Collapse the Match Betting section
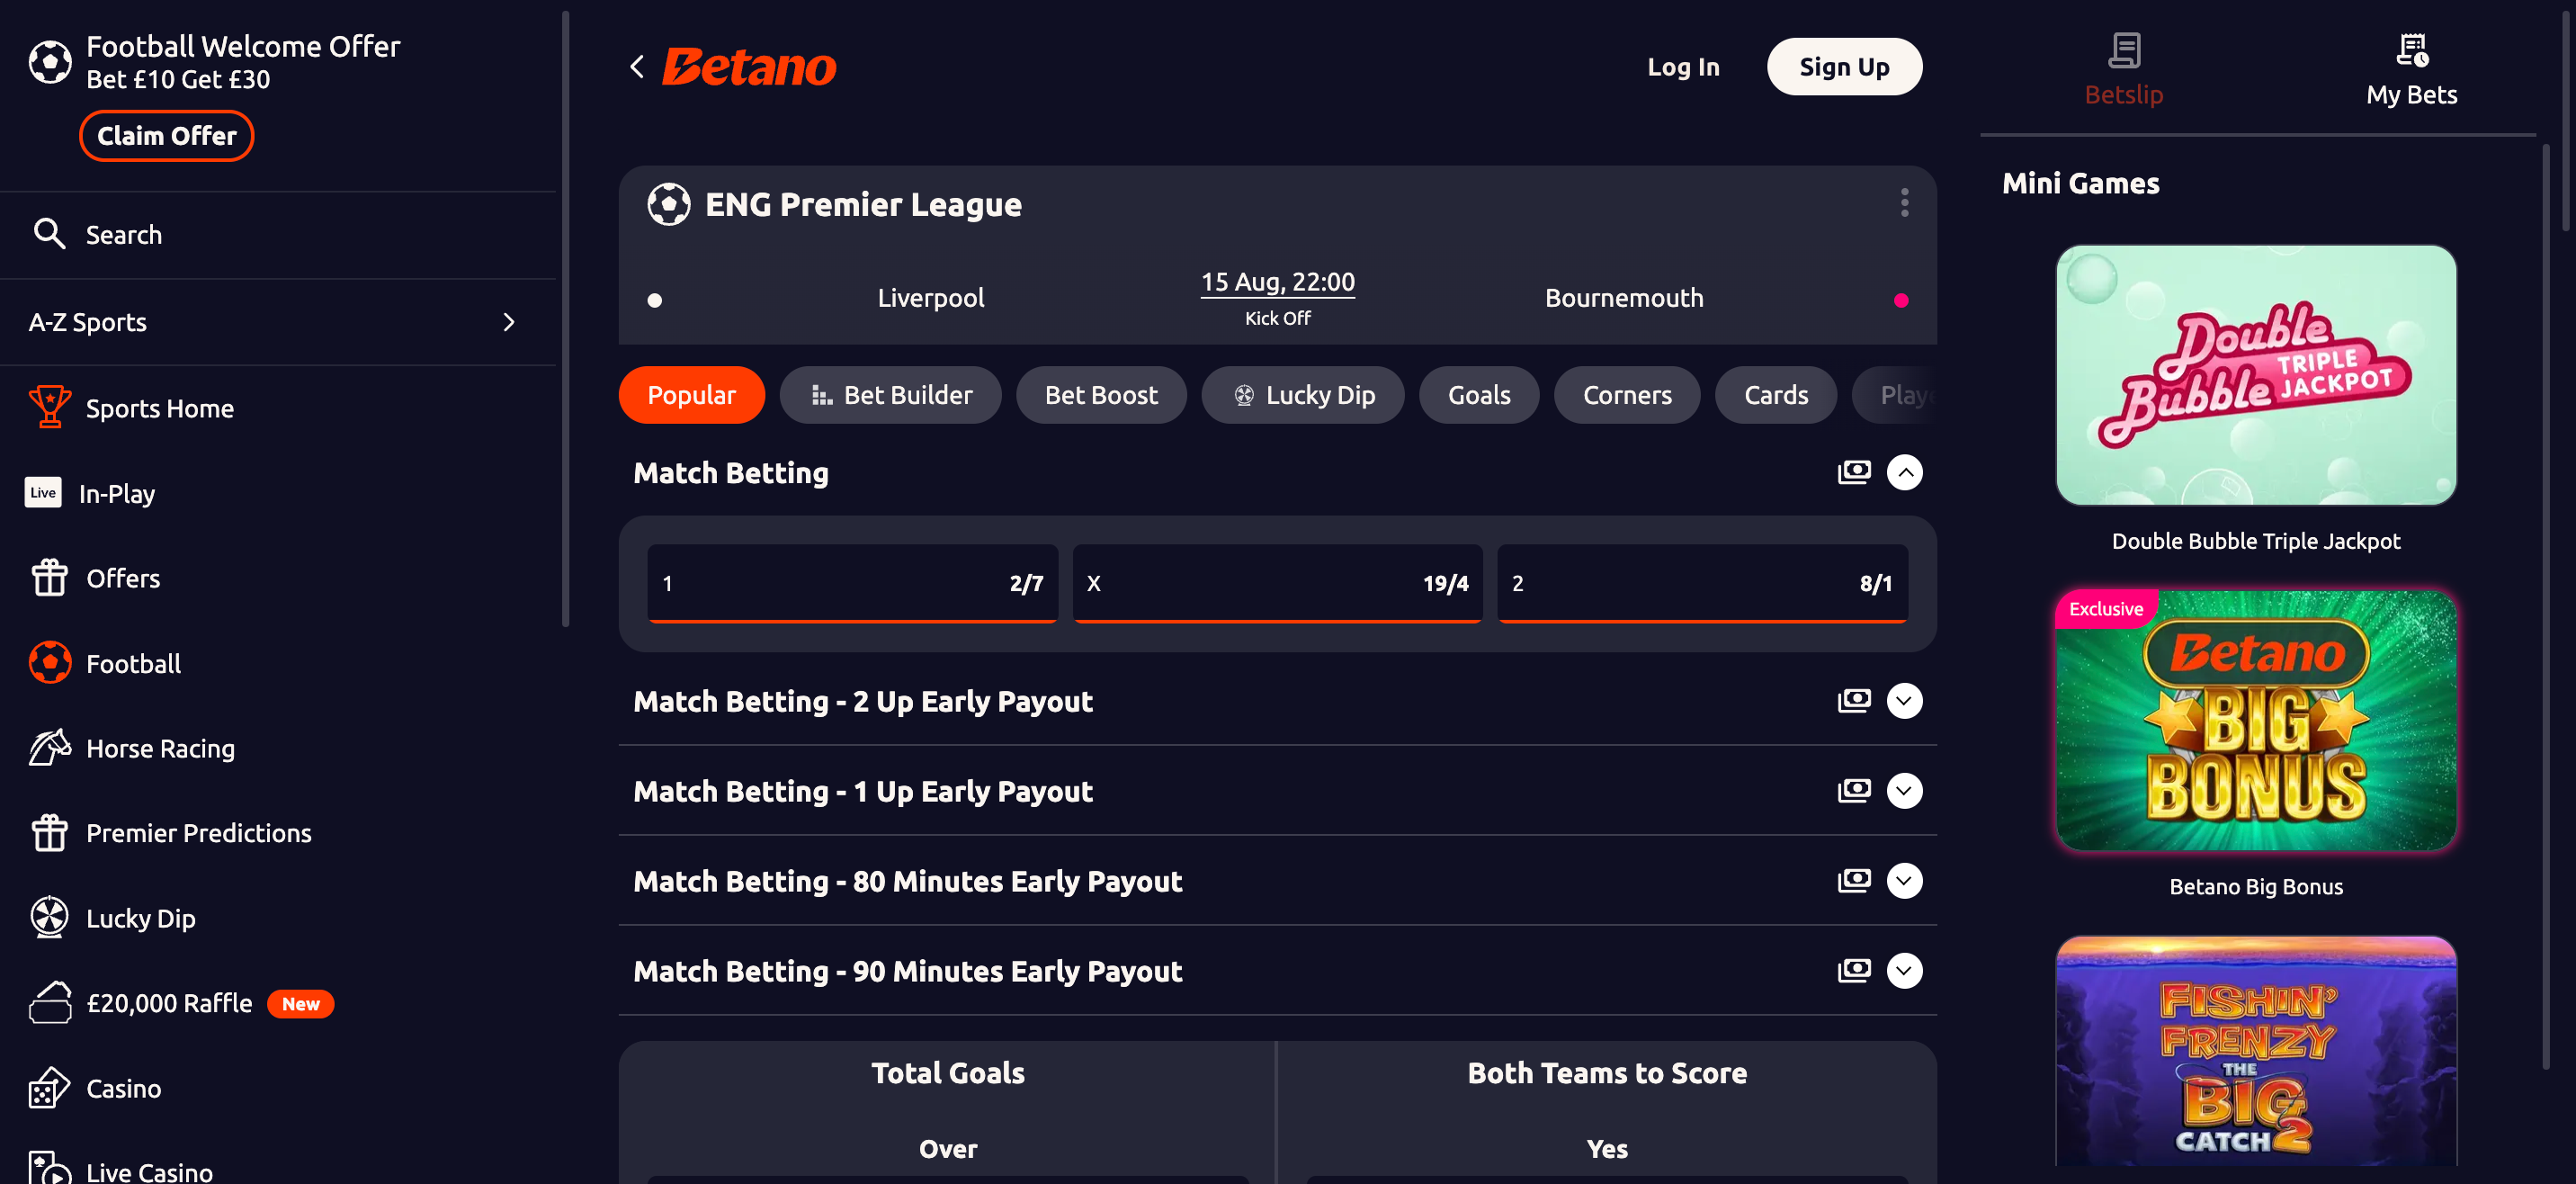Viewport: 2576px width, 1184px height. point(1904,472)
